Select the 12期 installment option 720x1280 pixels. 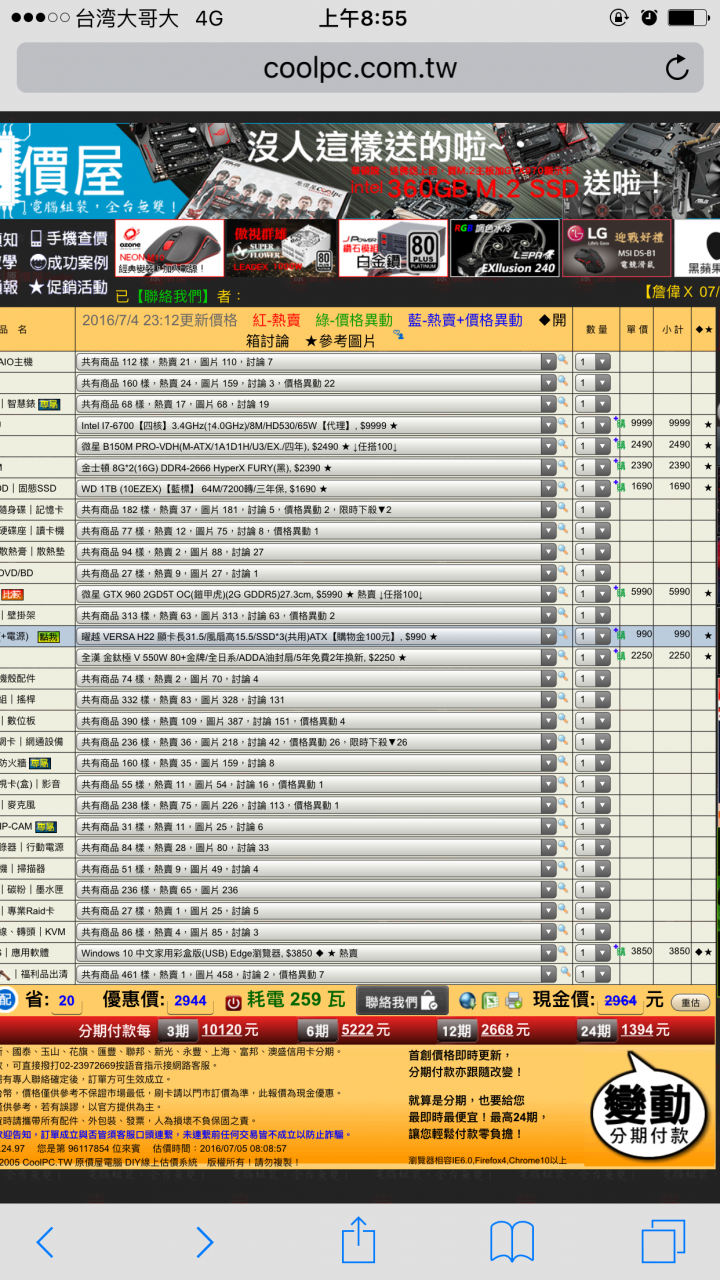point(455,1031)
